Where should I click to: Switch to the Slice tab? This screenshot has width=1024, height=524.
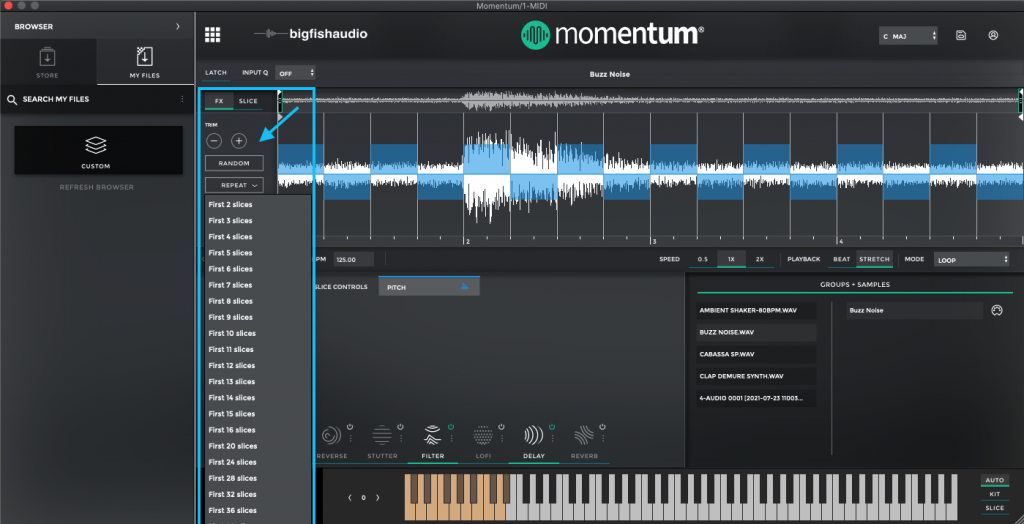(x=248, y=101)
